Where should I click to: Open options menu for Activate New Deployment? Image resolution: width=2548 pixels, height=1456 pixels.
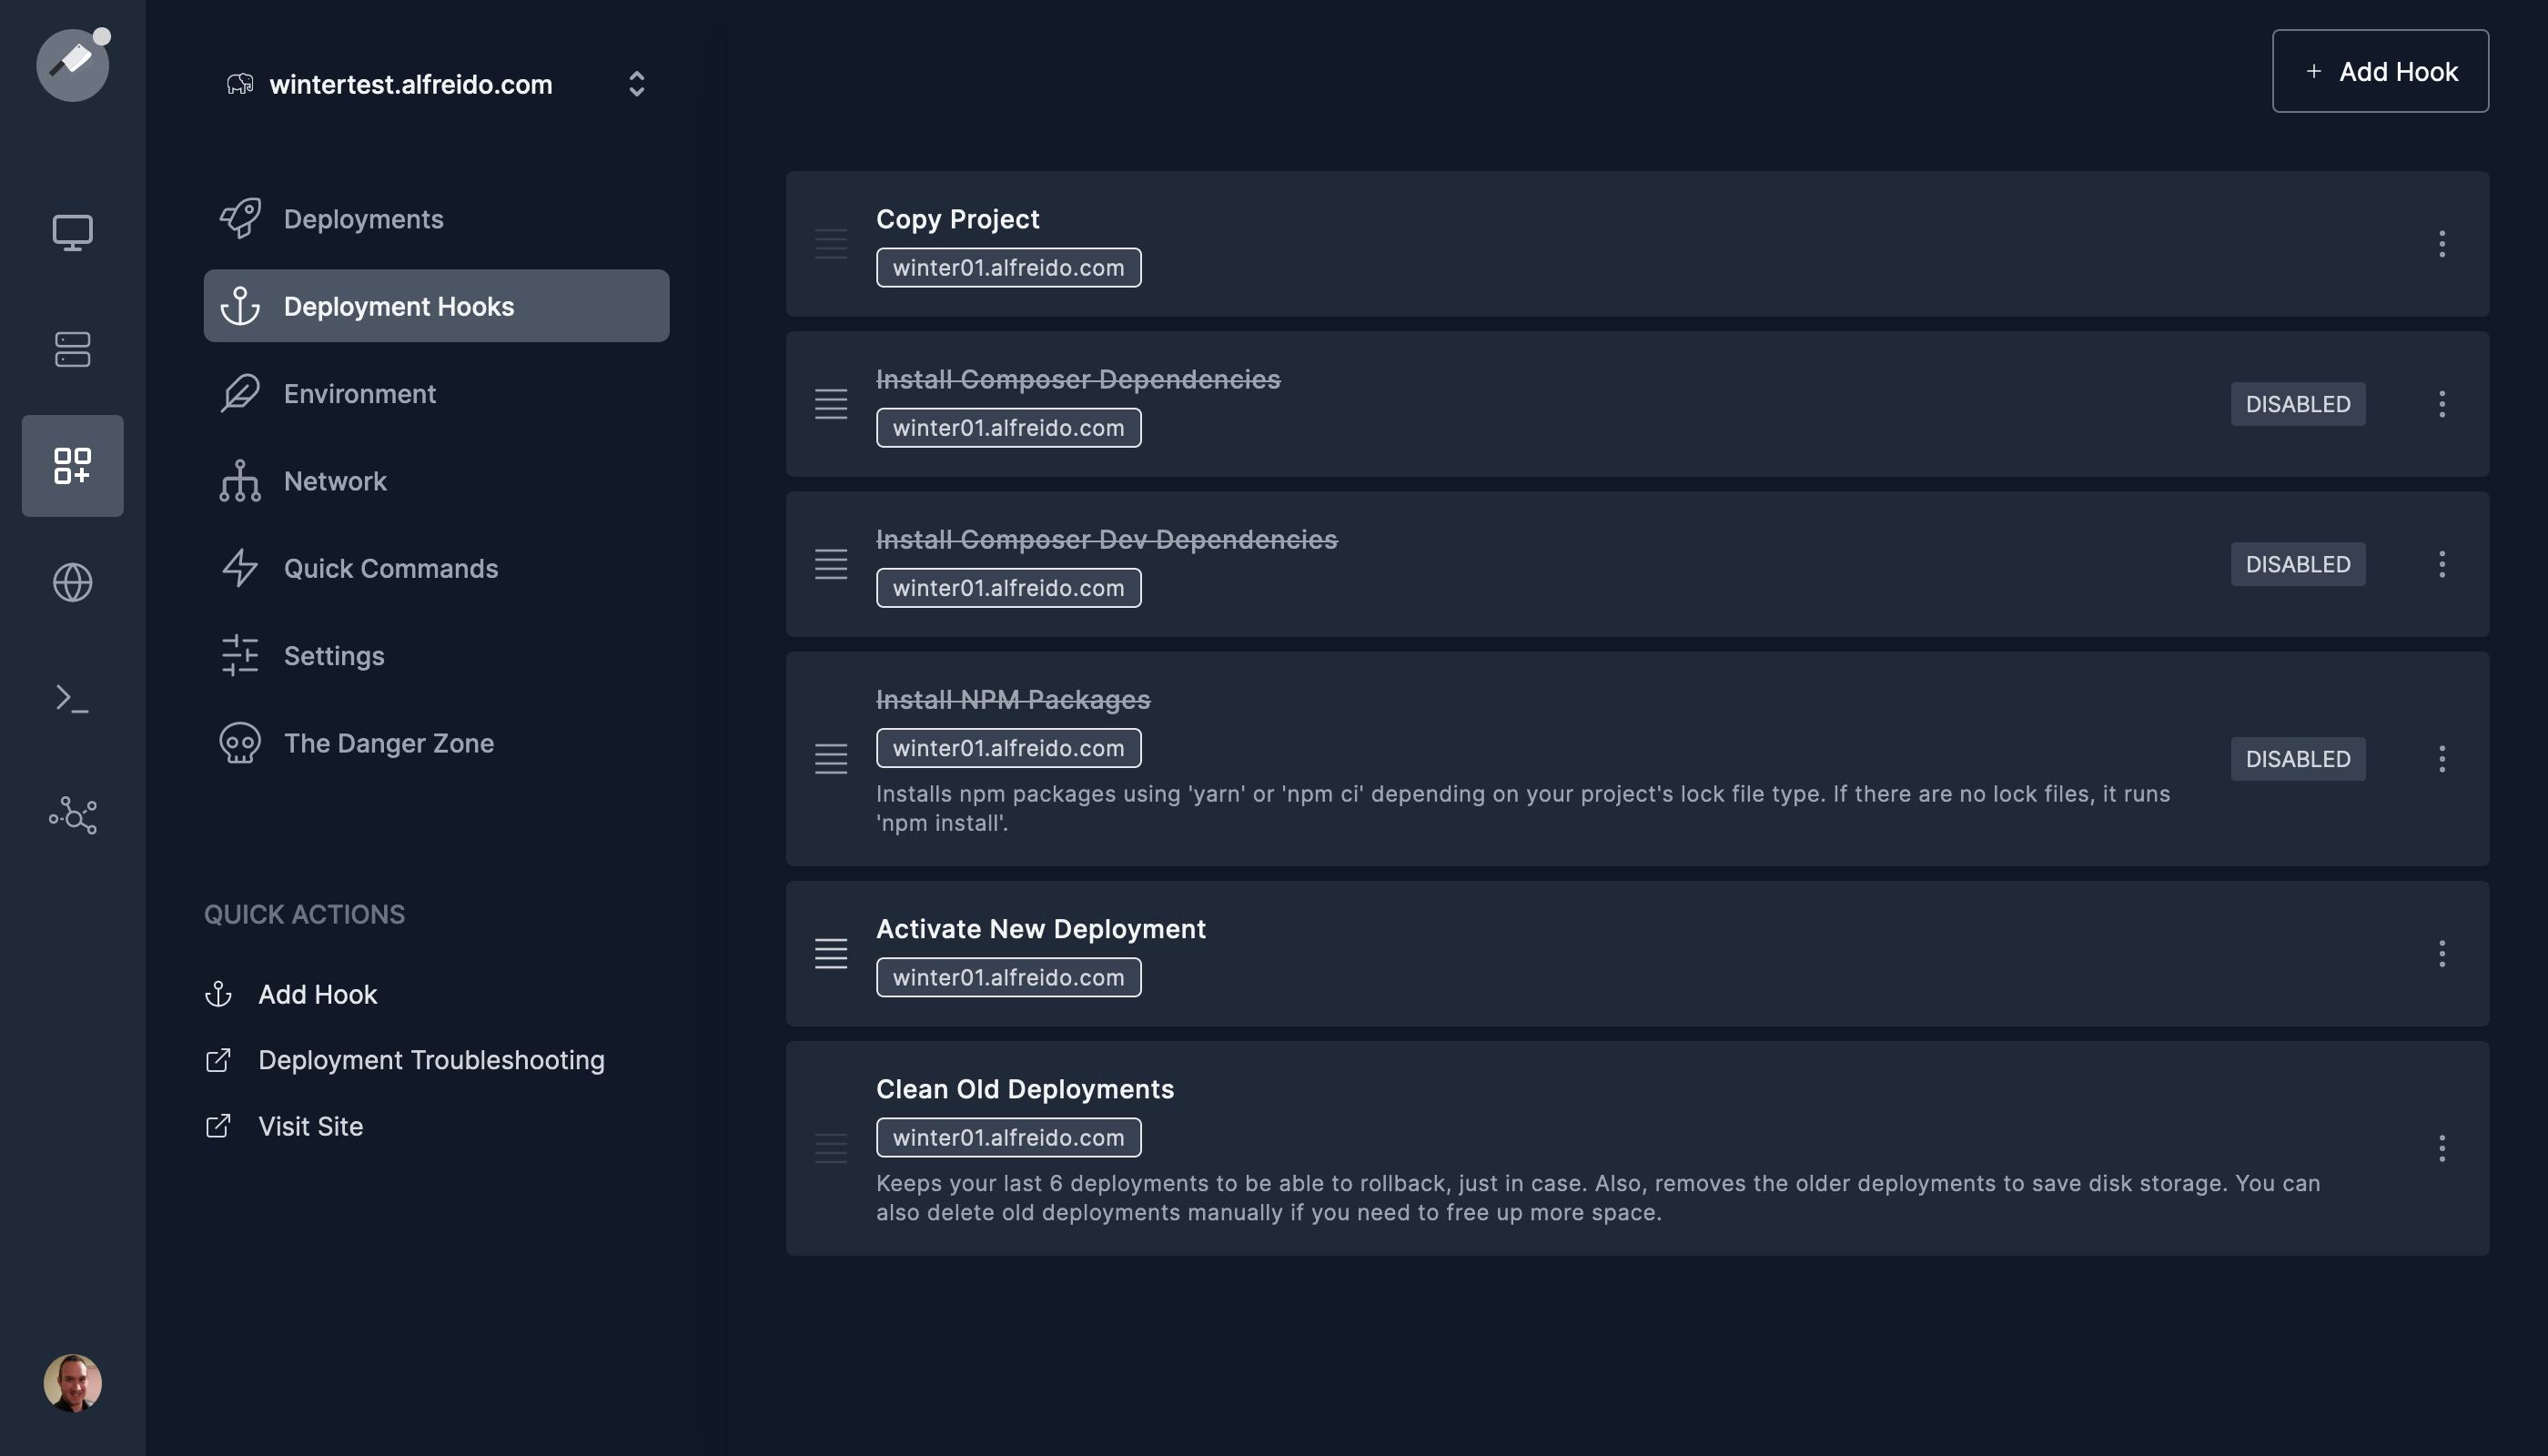(2441, 954)
